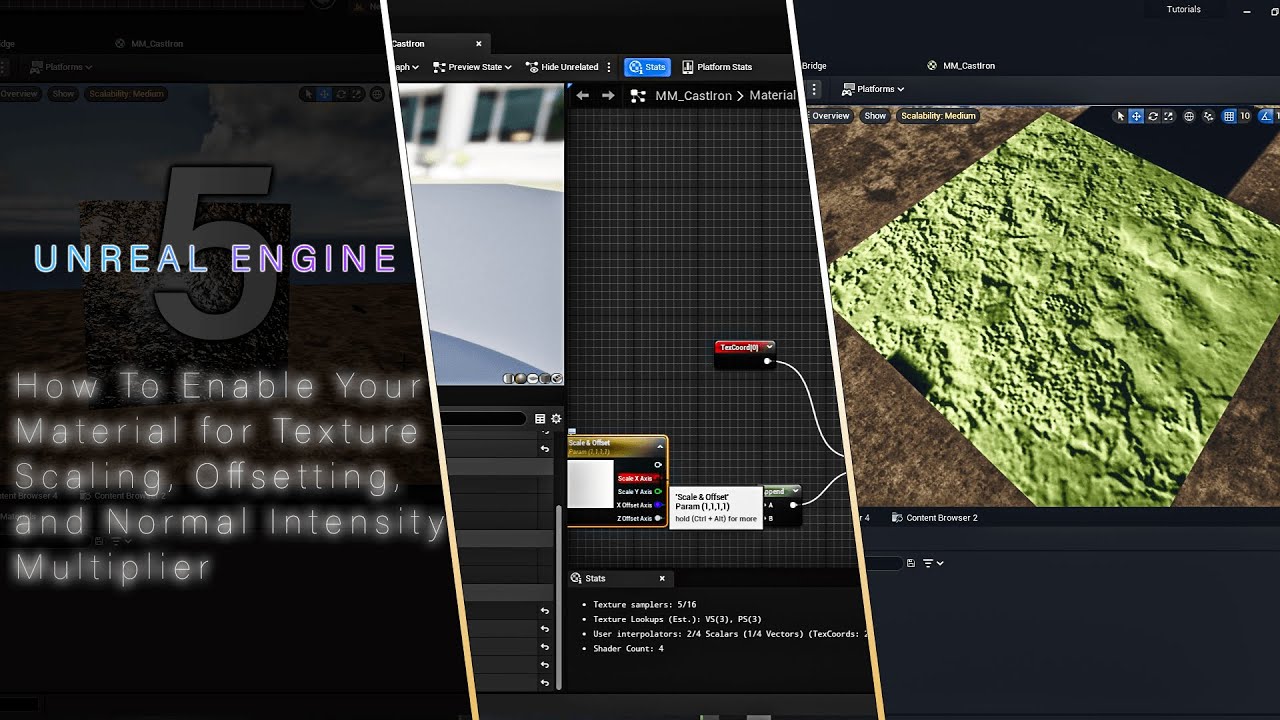
Task: Select MM_CastIron tab in the dimmed window
Action: 149,44
